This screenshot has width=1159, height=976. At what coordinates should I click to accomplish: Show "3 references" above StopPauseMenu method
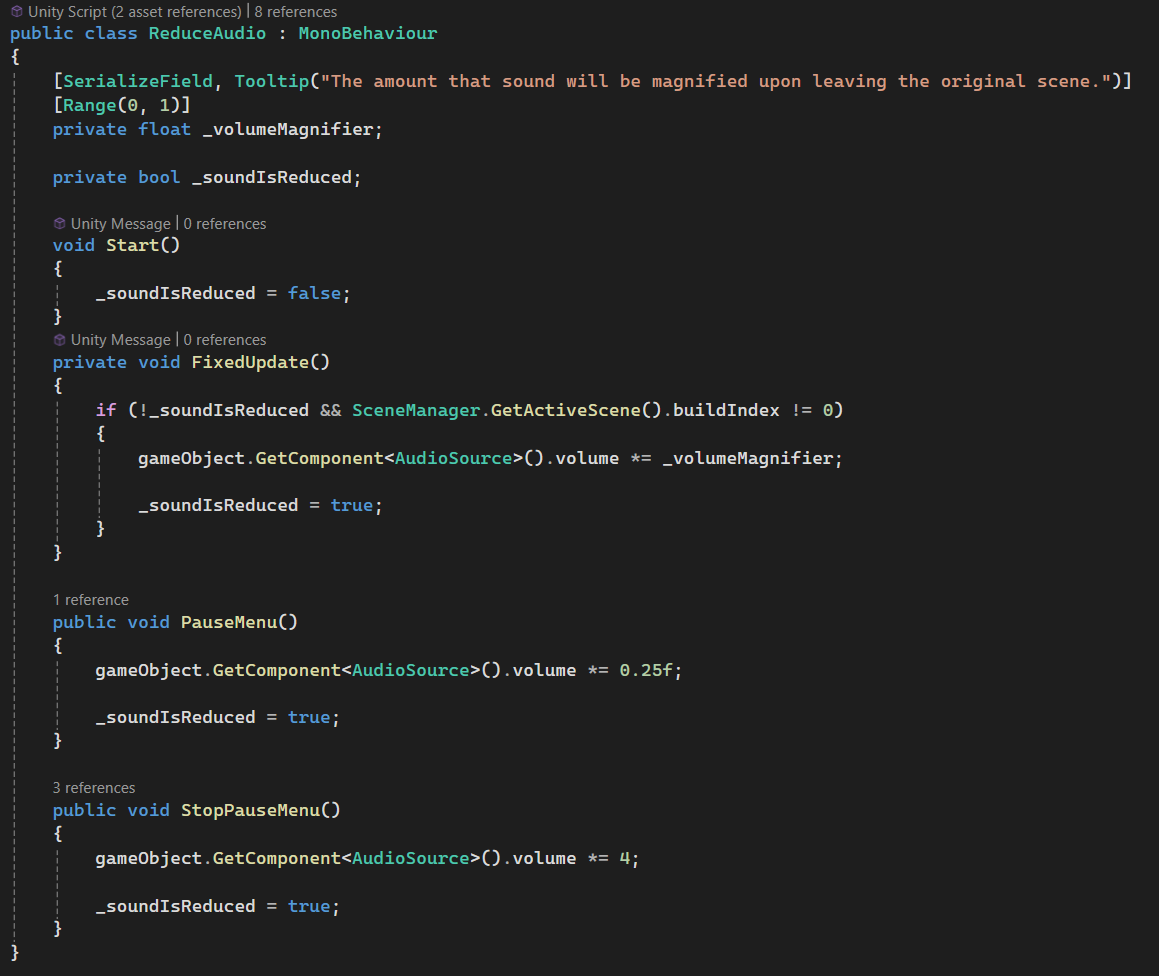tap(94, 788)
